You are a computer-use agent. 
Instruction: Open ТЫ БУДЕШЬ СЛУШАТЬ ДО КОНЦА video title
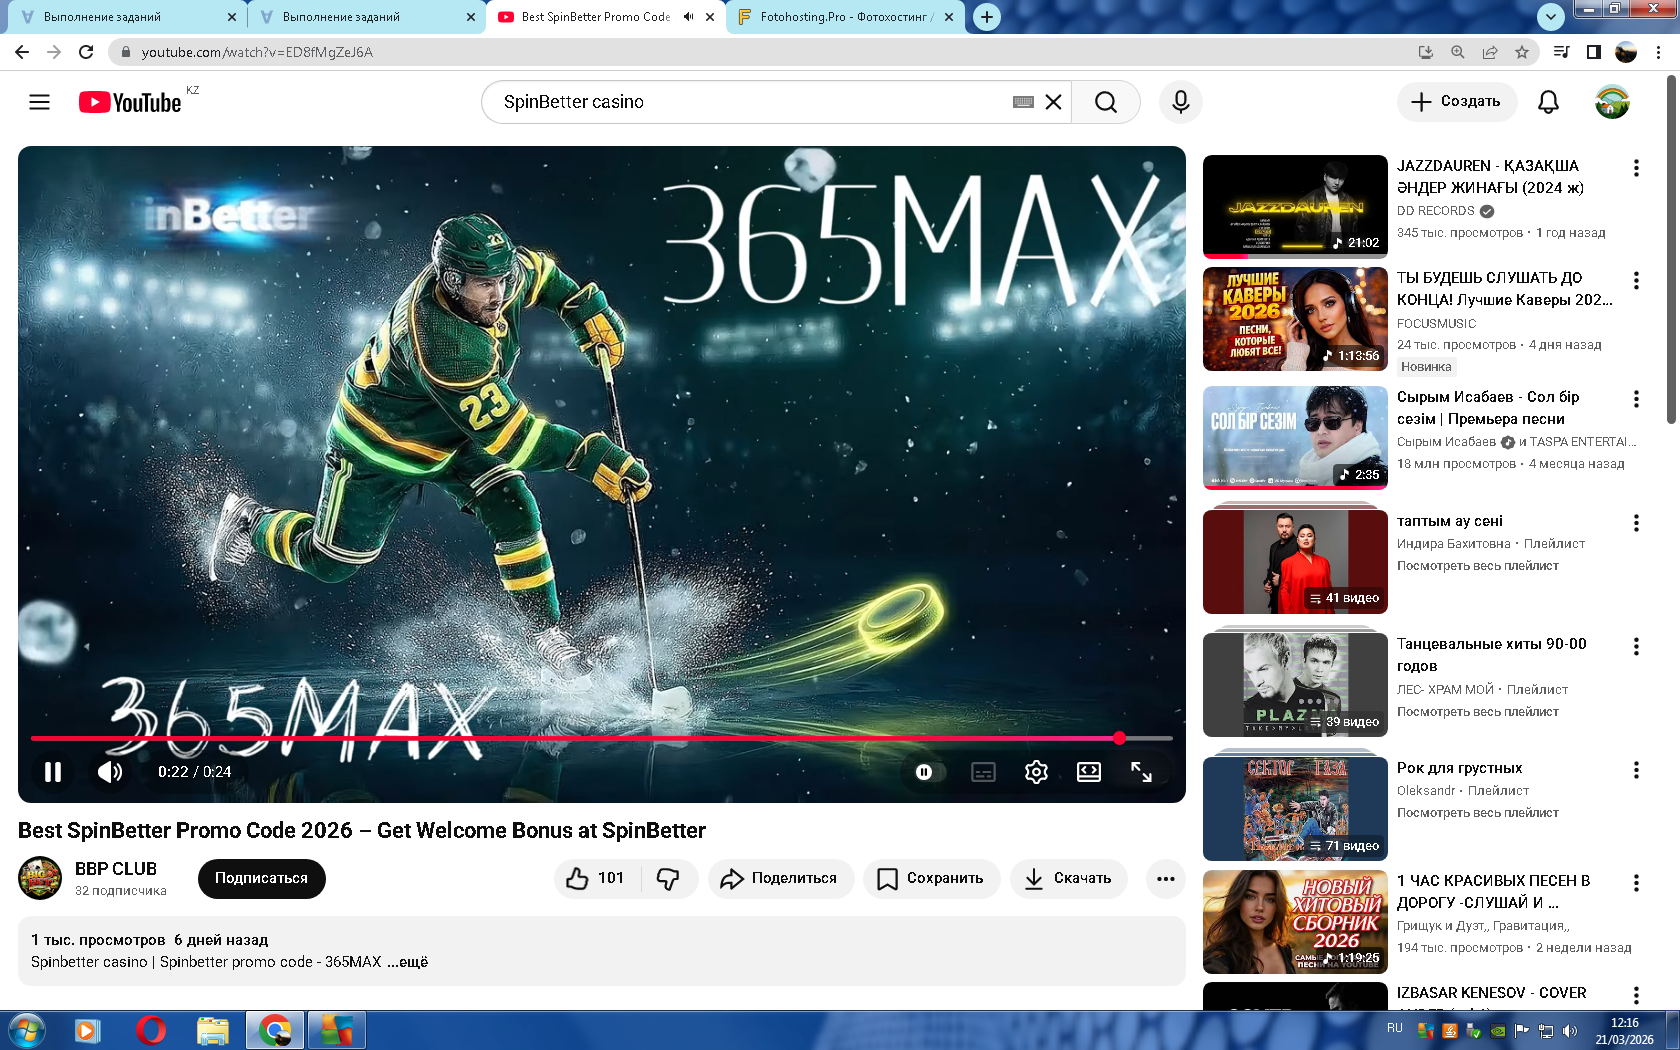pyautogui.click(x=1504, y=289)
